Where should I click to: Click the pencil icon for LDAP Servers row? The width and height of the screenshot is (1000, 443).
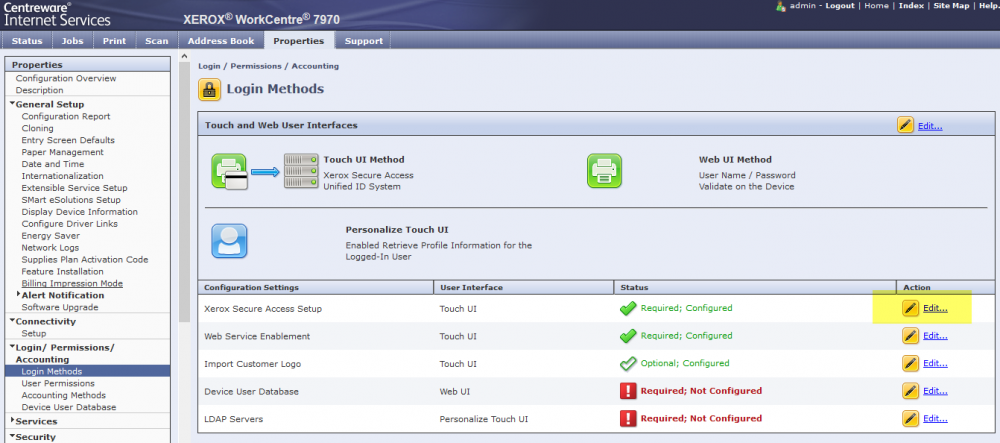pos(910,418)
